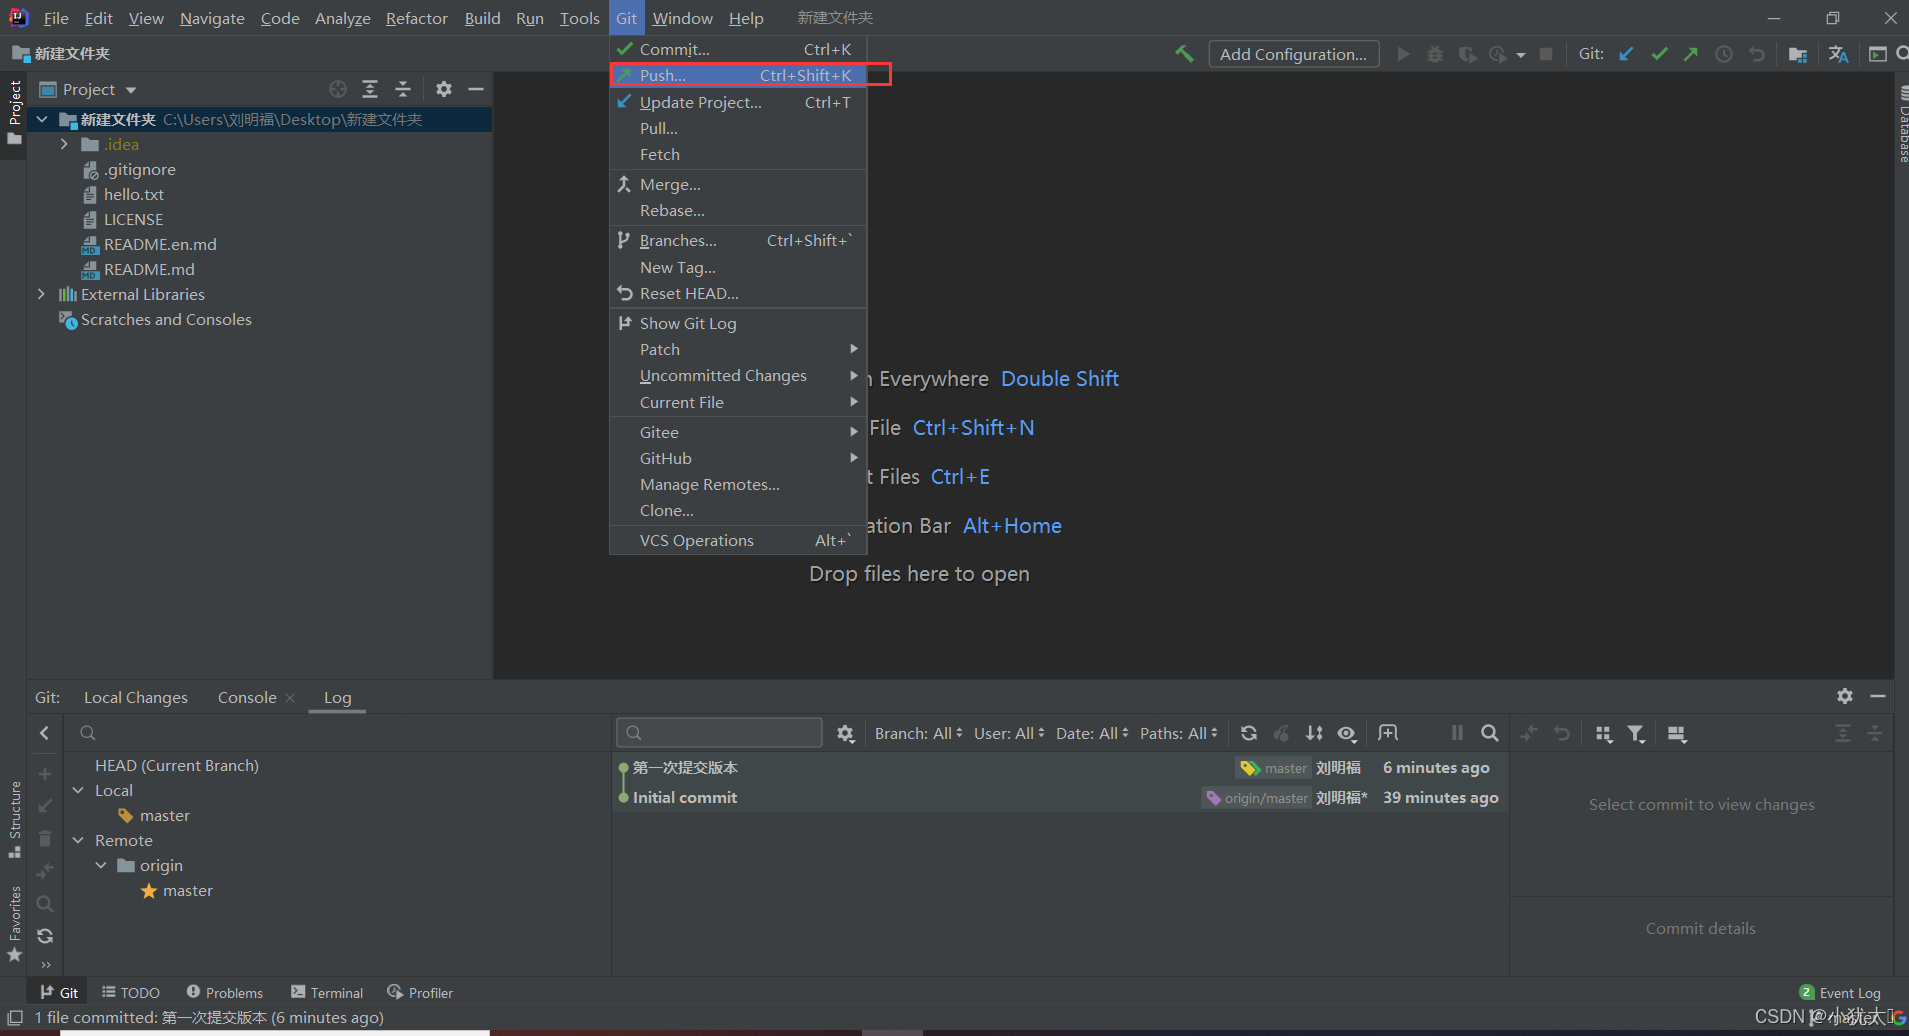Open the User: All filter dropdown
The height and width of the screenshot is (1036, 1909).
[x=1009, y=733]
